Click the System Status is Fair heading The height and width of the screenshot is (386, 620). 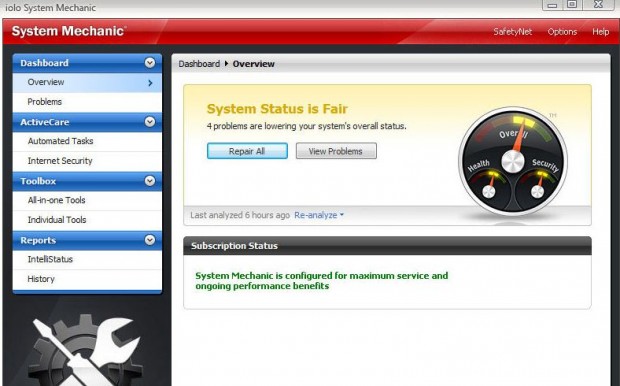pyautogui.click(x=277, y=109)
